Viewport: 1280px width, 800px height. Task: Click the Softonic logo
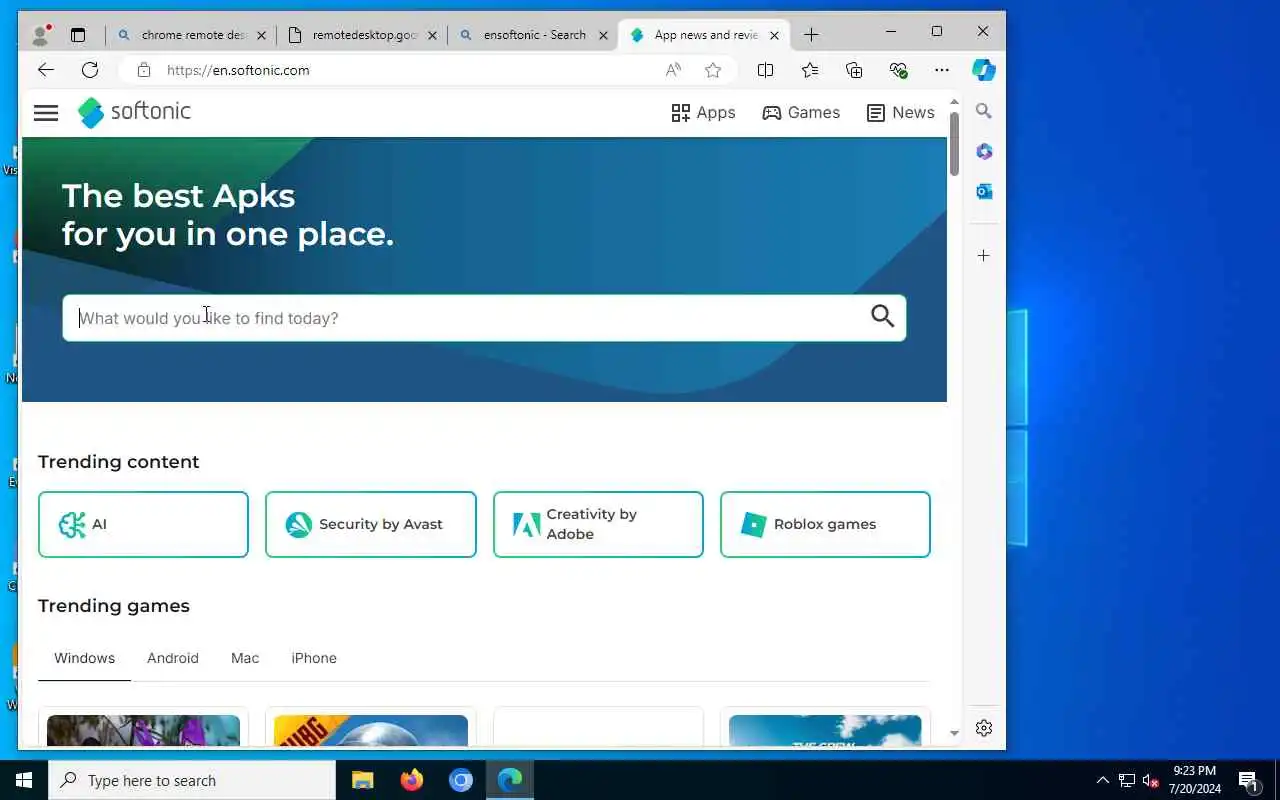click(134, 112)
